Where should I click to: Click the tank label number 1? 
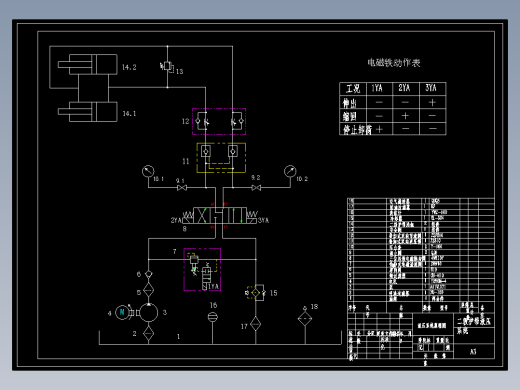(x=178, y=337)
